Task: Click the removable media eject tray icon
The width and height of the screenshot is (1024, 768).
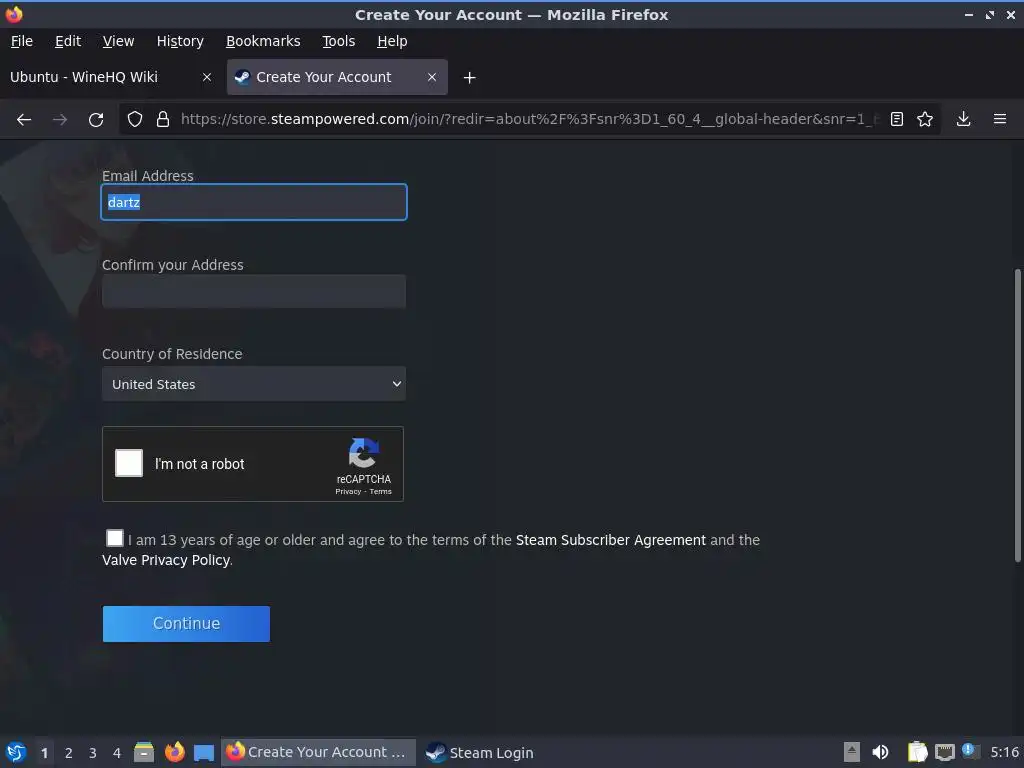Action: point(852,752)
